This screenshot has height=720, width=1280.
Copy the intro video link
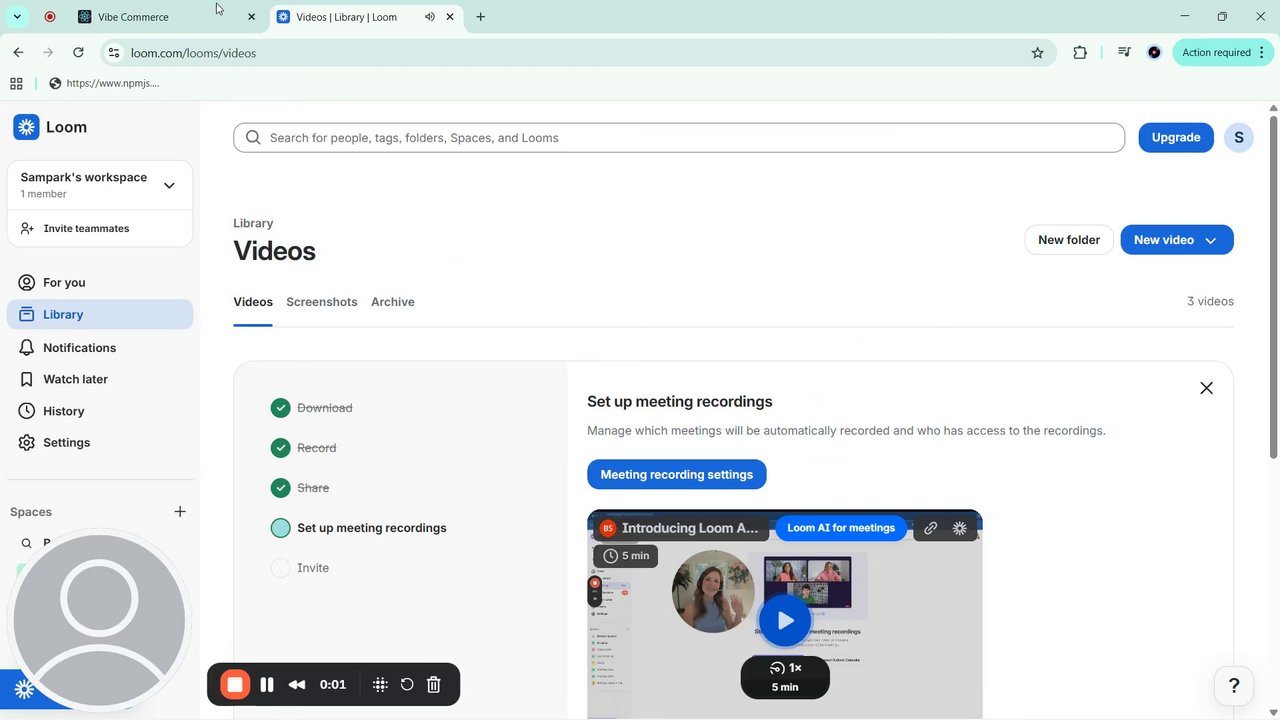coord(931,528)
